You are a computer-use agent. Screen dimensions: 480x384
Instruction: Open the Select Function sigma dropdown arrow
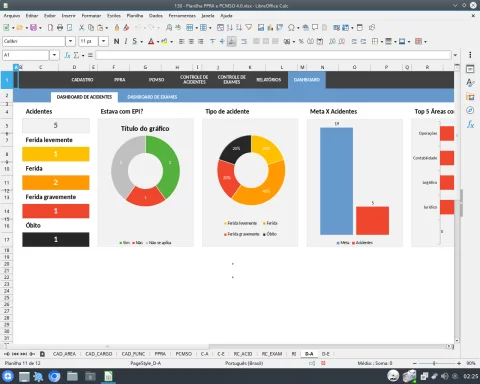pyautogui.click(x=83, y=55)
